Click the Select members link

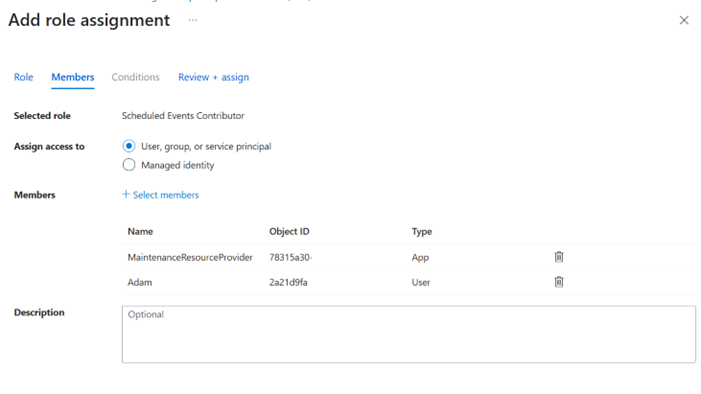click(160, 195)
